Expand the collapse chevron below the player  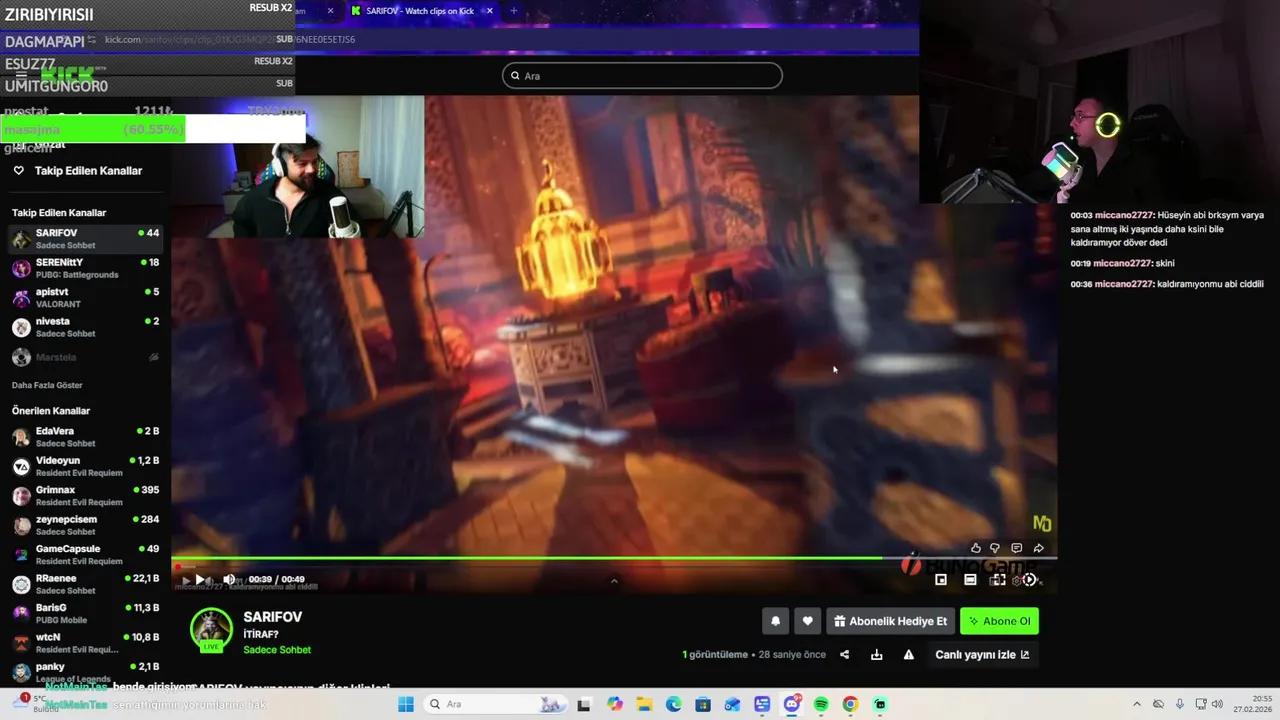click(614, 581)
